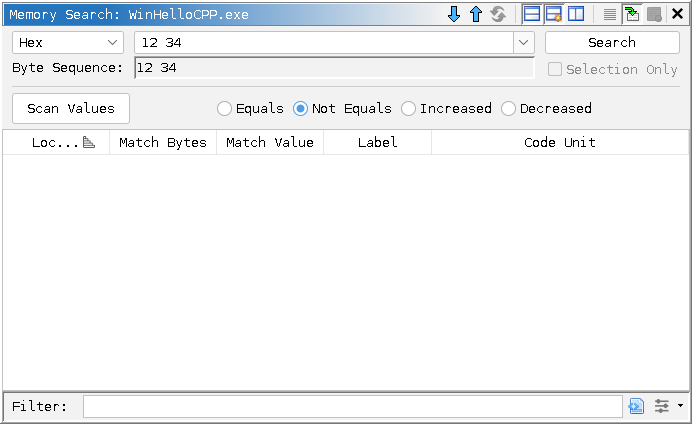The height and width of the screenshot is (424, 692).
Task: Sort by the Match Bytes column header
Action: pyautogui.click(x=162, y=142)
